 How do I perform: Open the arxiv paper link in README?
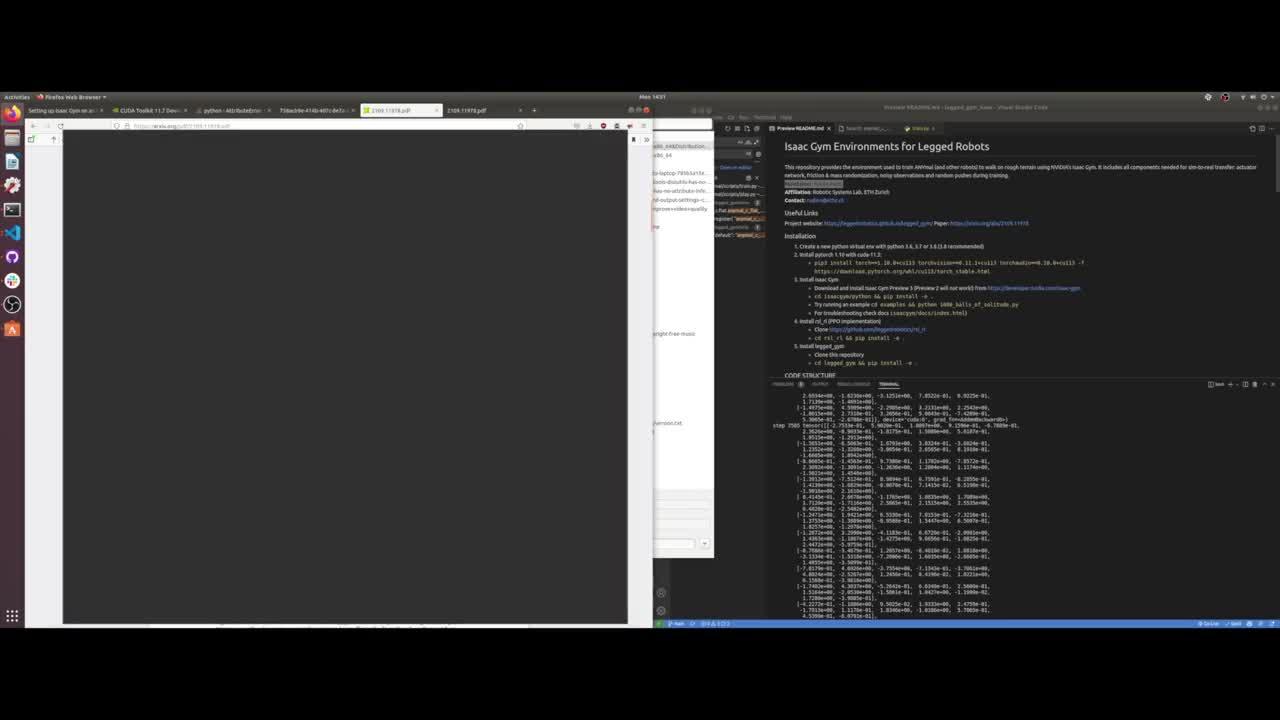click(989, 223)
